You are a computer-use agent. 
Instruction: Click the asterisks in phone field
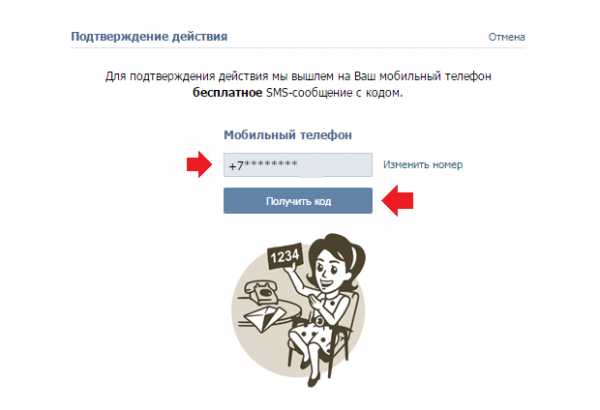(x=271, y=164)
